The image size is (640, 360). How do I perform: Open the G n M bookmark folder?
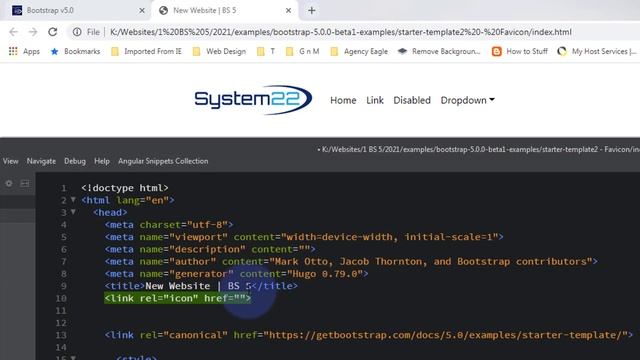pyautogui.click(x=302, y=51)
